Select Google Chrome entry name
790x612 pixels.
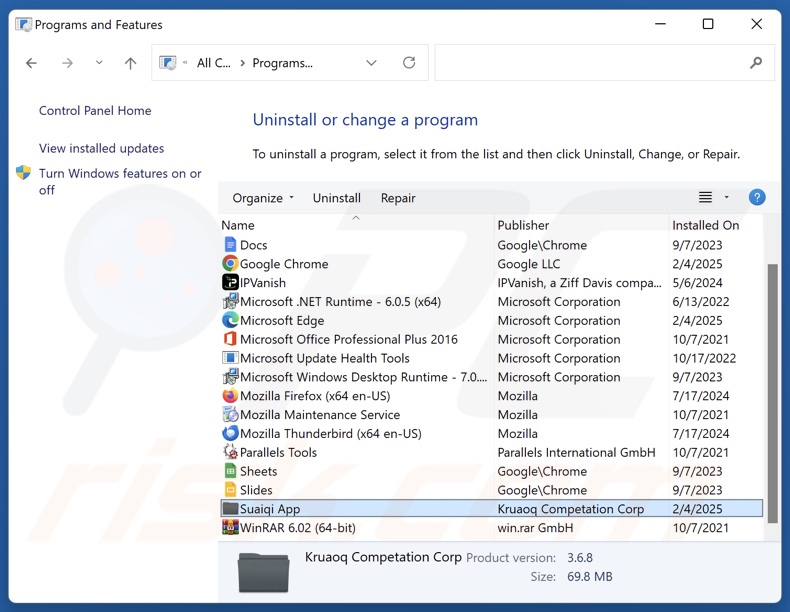tap(284, 263)
